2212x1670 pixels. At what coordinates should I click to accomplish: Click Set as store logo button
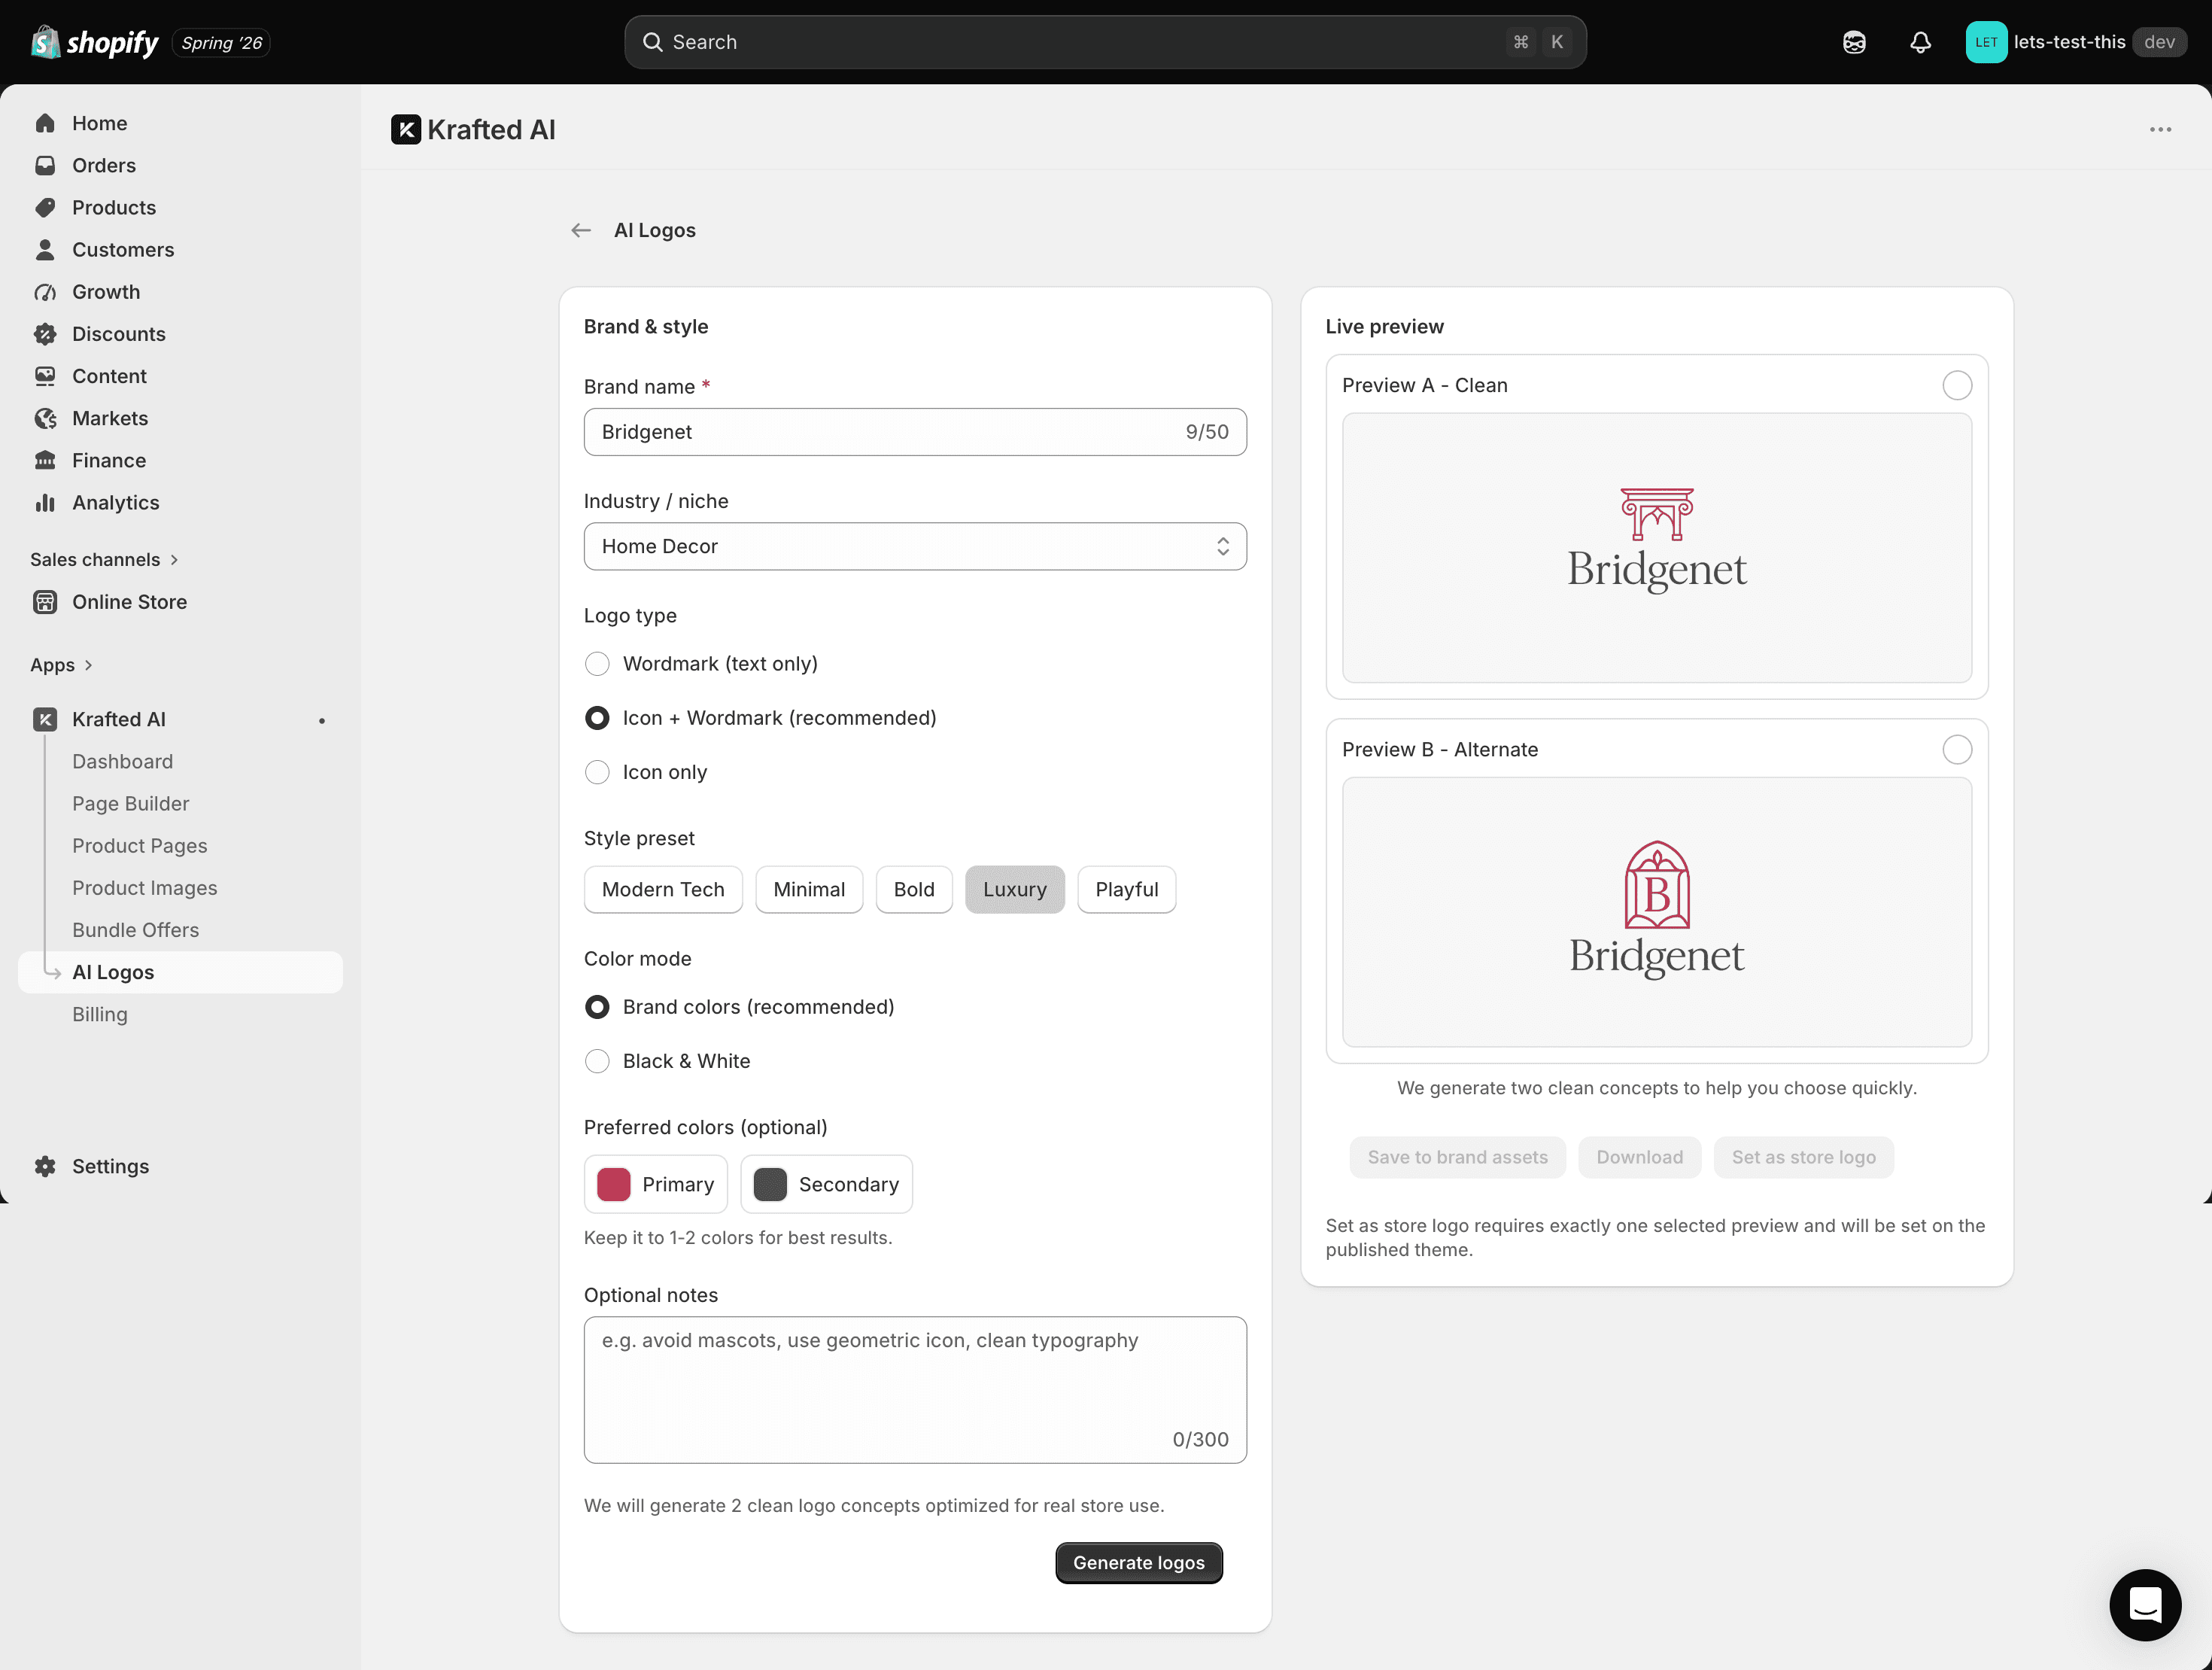tap(1803, 1157)
